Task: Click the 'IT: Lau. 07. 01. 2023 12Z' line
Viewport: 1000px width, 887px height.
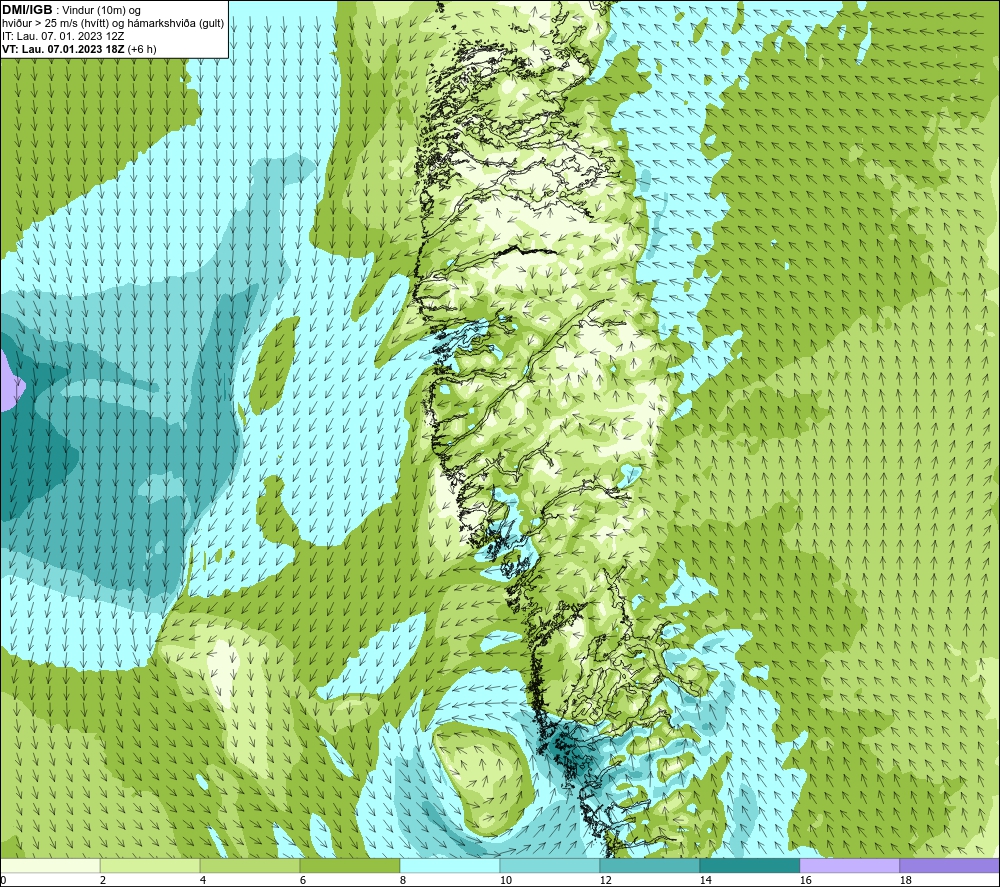Action: [x=63, y=36]
